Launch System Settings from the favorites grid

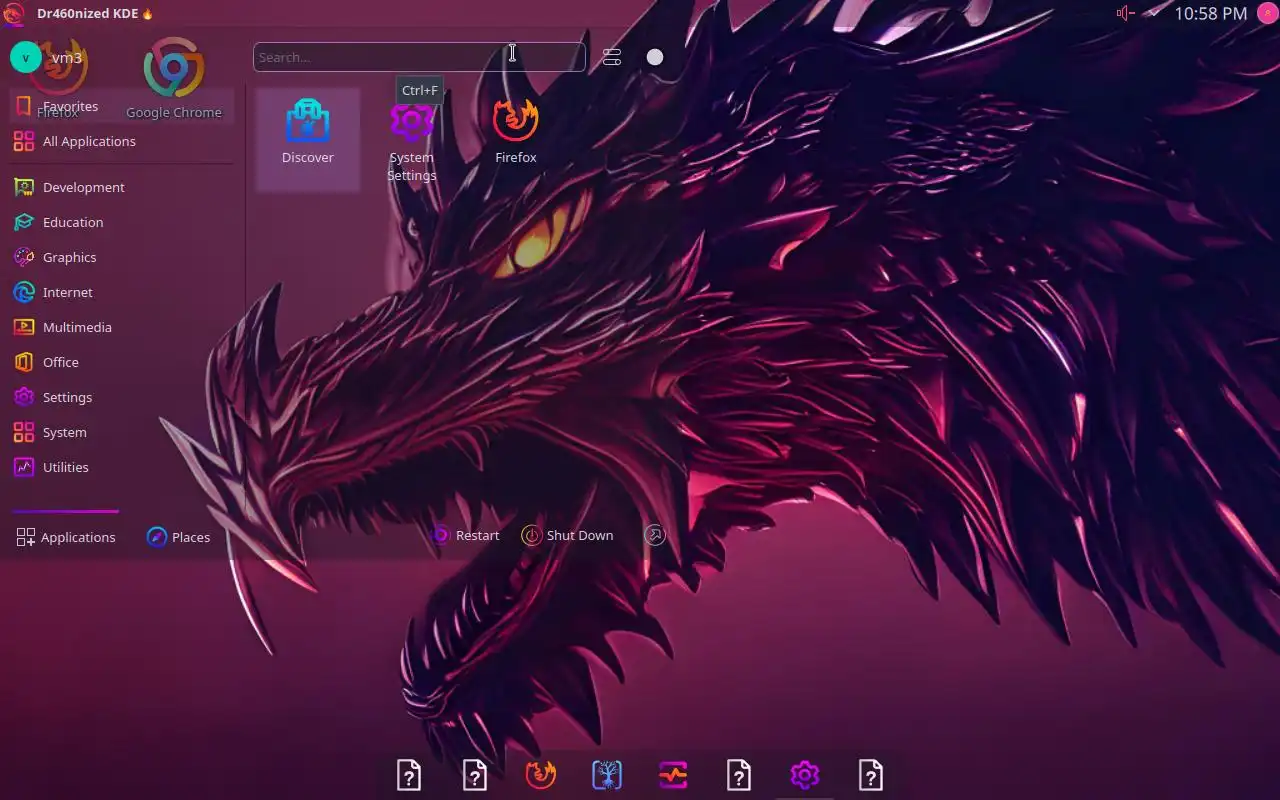pos(412,139)
